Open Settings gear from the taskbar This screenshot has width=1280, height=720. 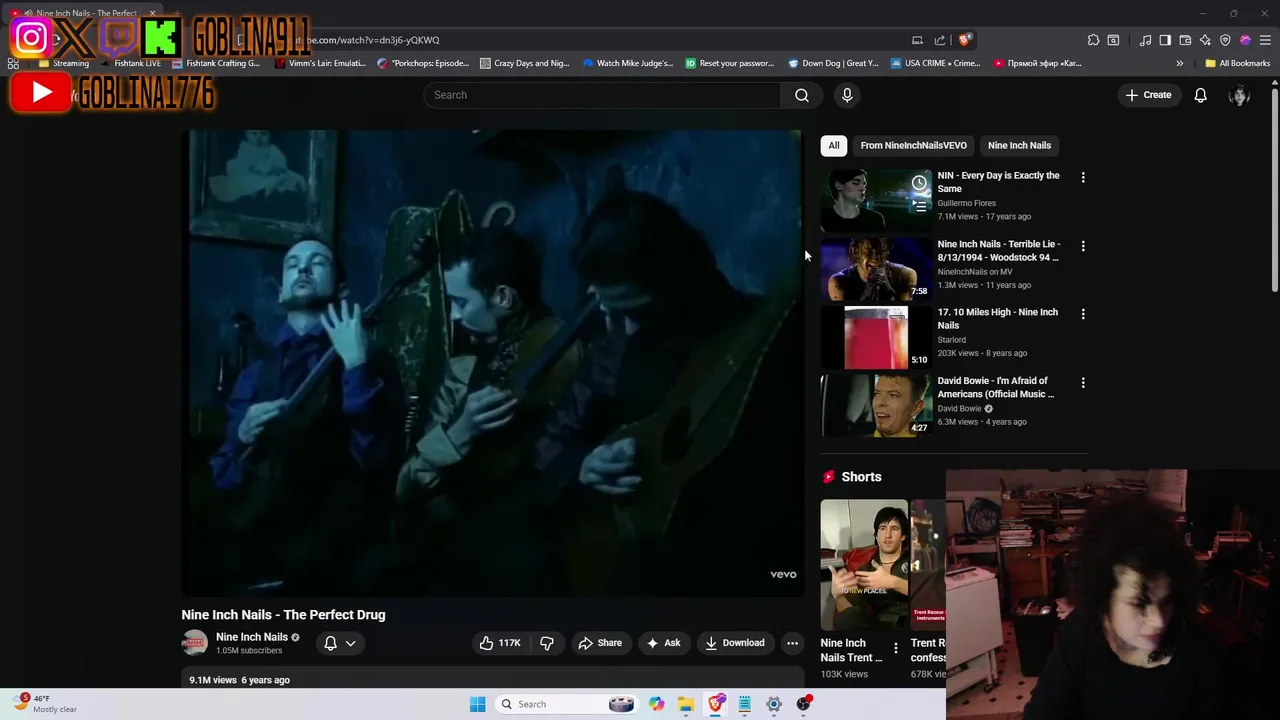tap(774, 704)
